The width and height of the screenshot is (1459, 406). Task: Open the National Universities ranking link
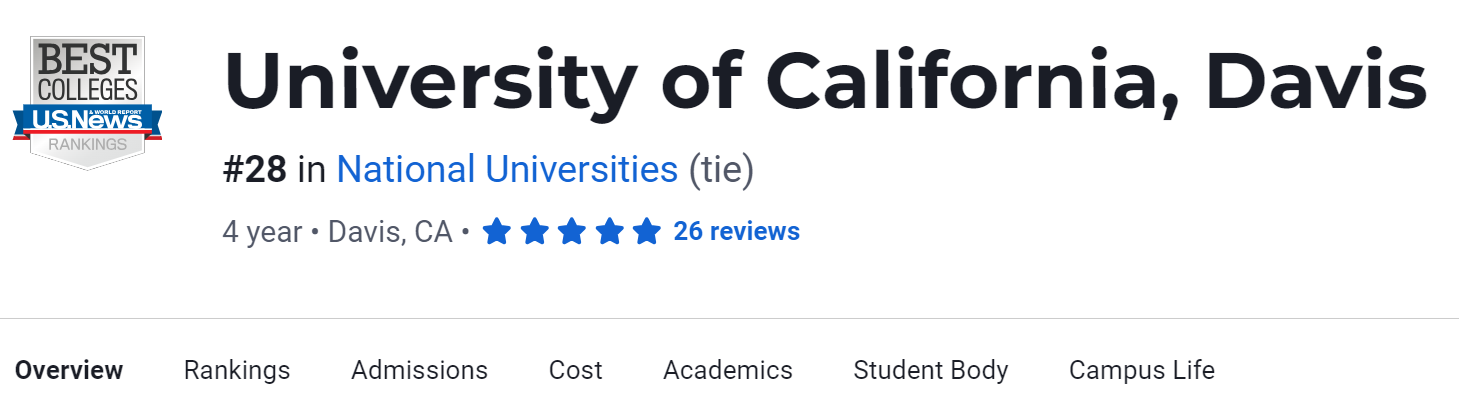tap(507, 170)
